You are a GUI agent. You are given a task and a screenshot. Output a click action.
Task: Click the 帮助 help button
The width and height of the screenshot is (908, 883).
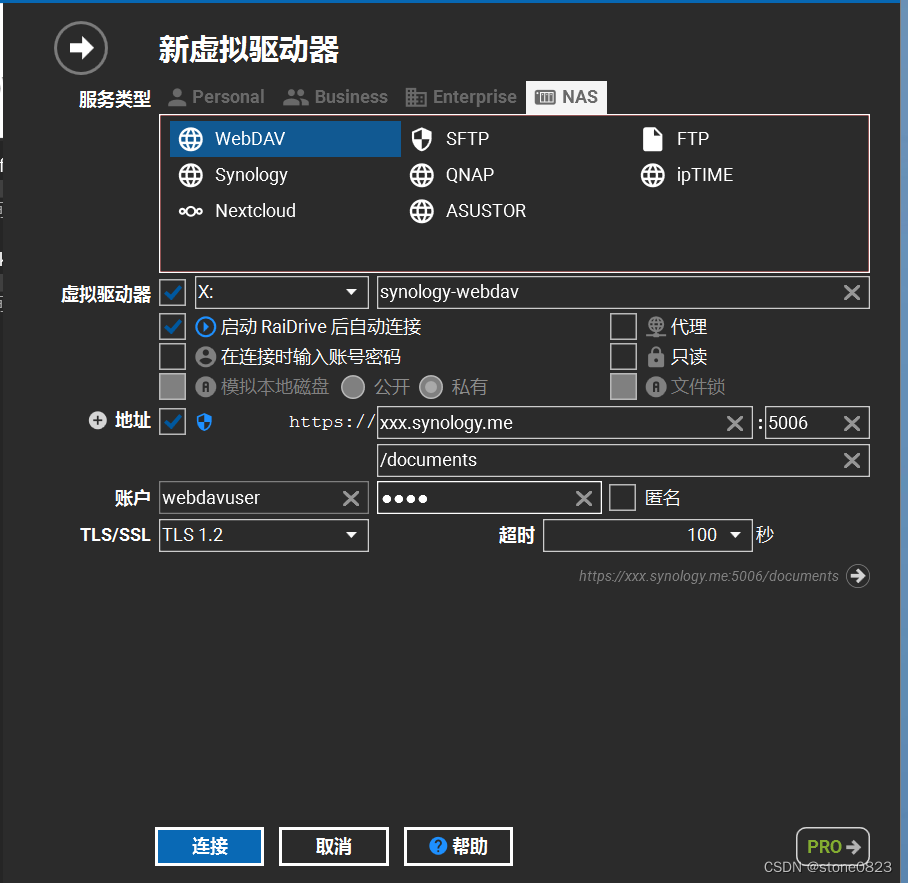pyautogui.click(x=458, y=847)
